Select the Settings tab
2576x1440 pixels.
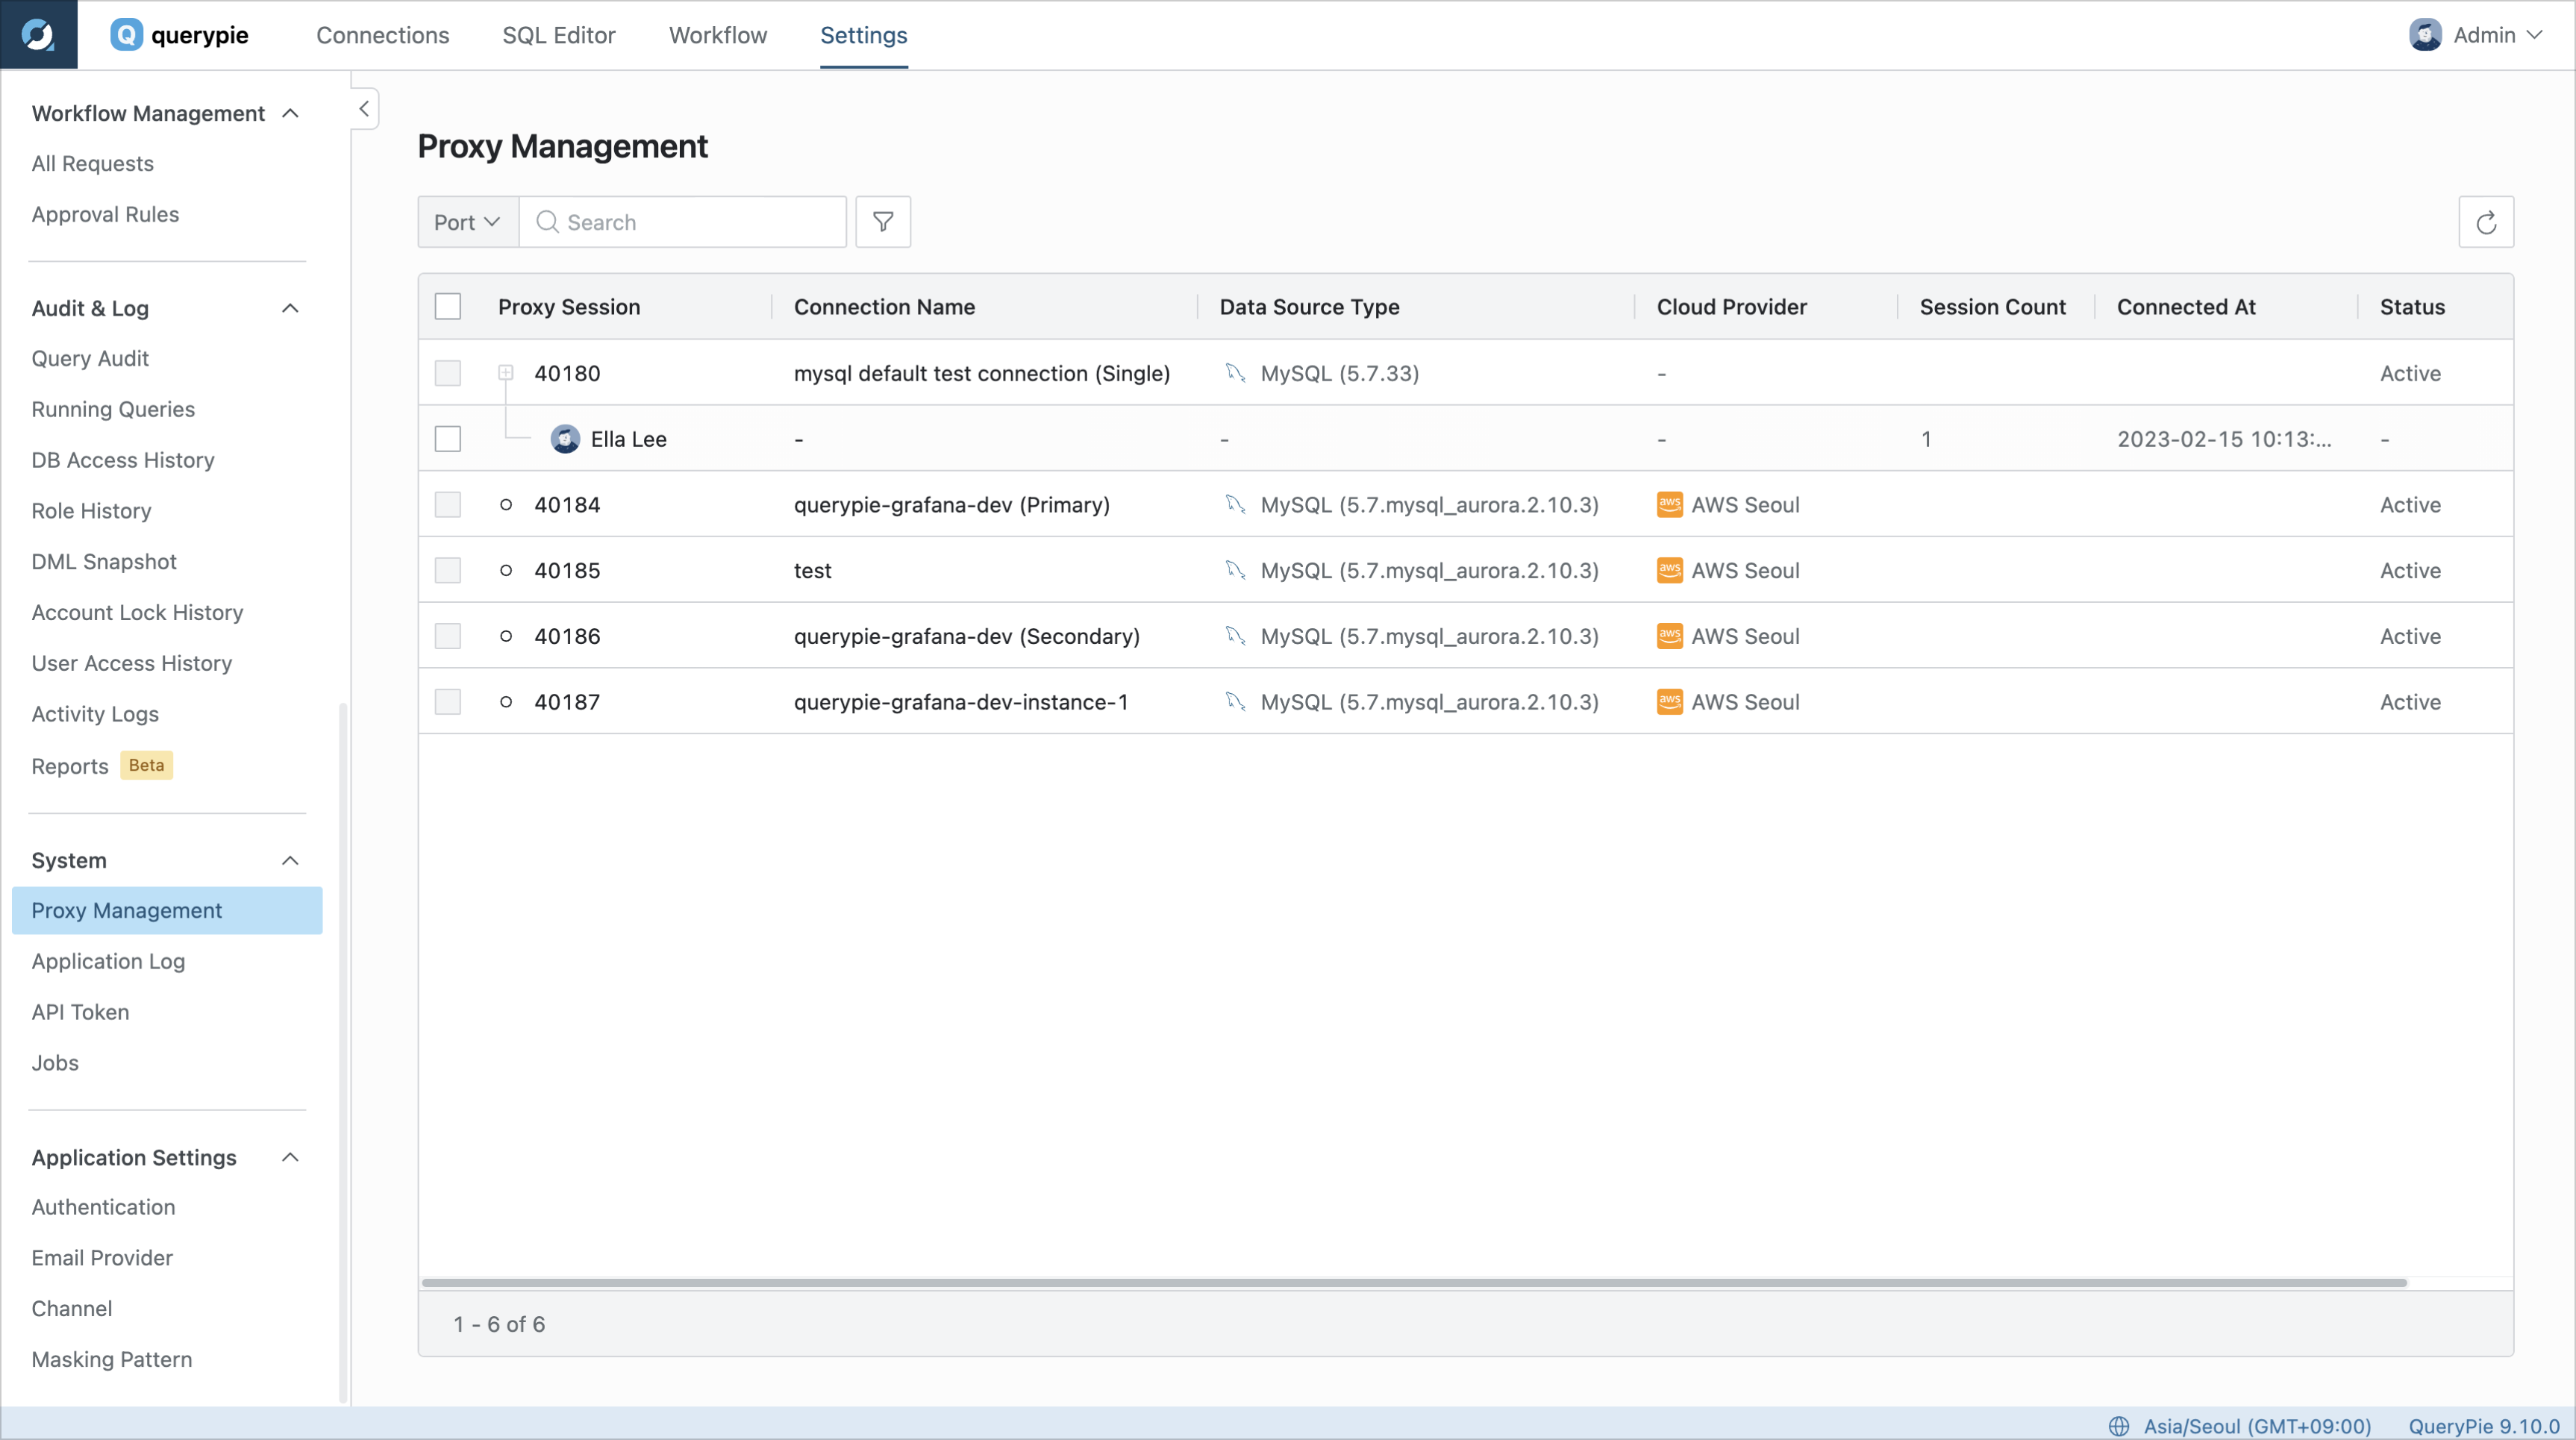coord(864,35)
